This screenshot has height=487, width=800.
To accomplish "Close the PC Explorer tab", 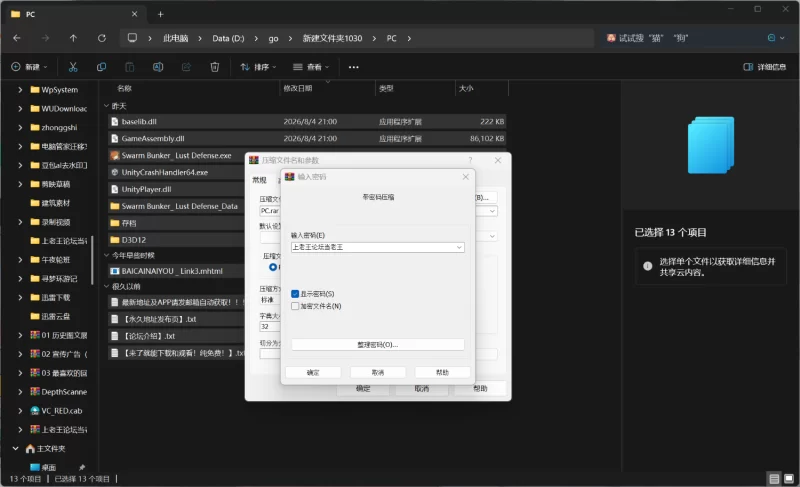I will coord(135,14).
